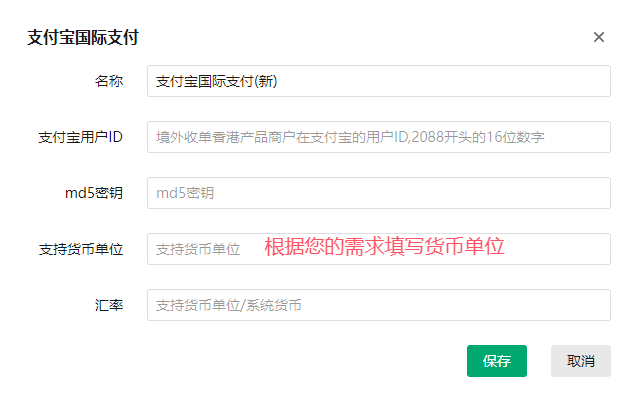The width and height of the screenshot is (634, 402).
Task: Click the 支持货币单位 field label
Action: coord(81,249)
